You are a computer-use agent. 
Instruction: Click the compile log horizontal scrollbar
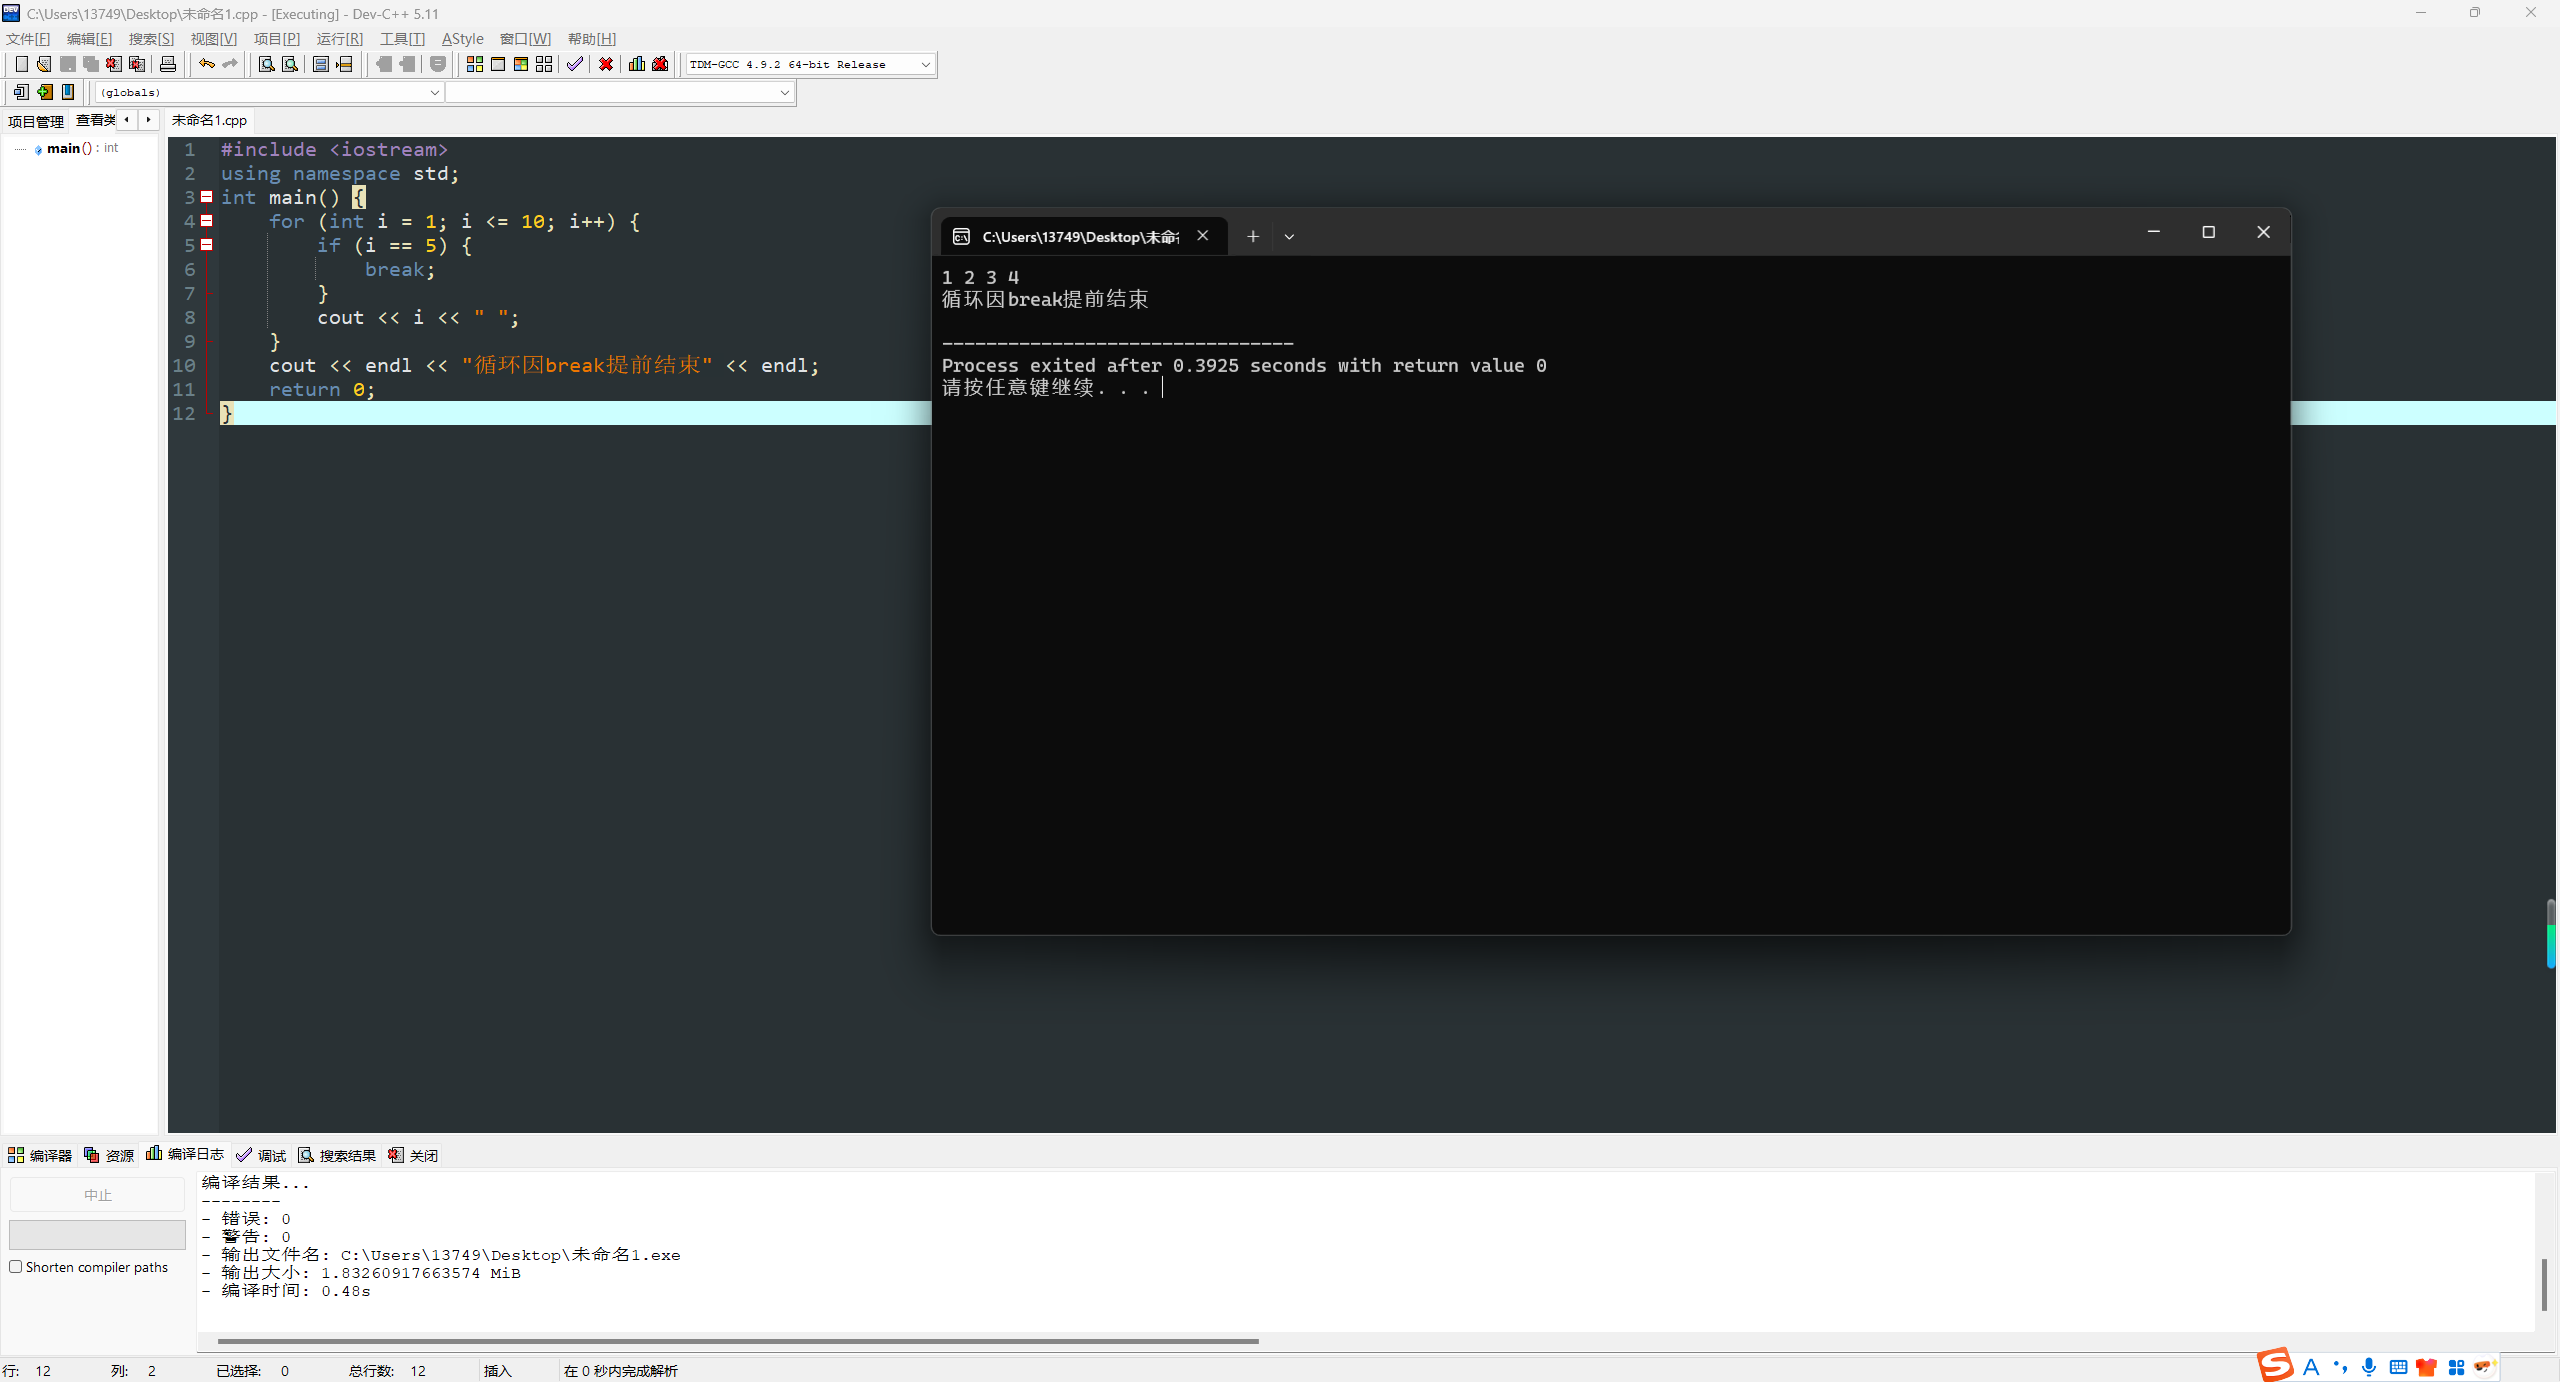point(737,1341)
